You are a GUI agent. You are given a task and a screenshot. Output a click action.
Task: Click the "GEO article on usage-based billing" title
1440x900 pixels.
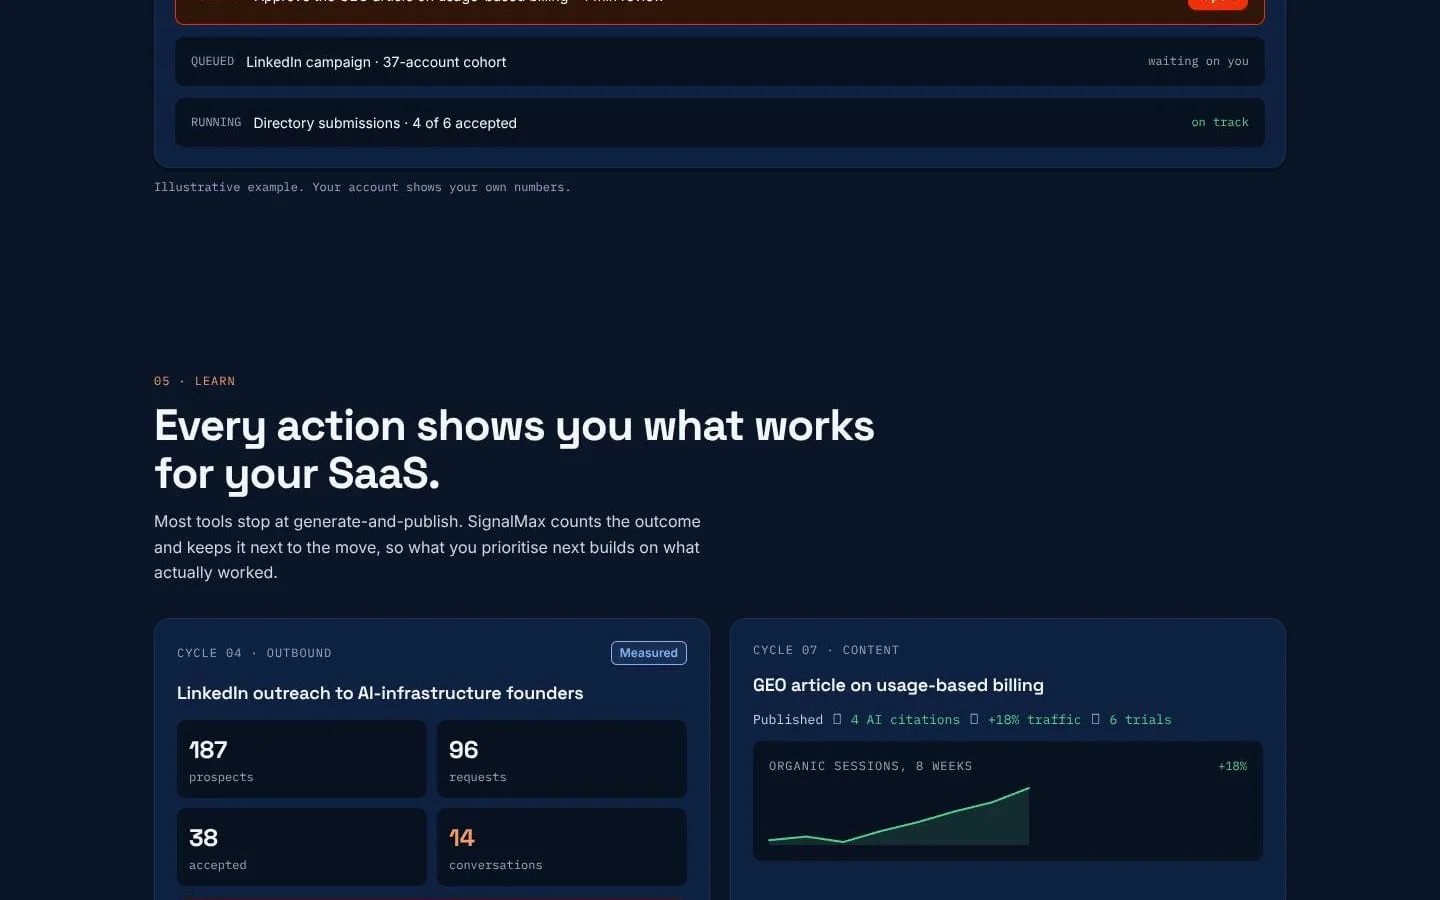898,685
